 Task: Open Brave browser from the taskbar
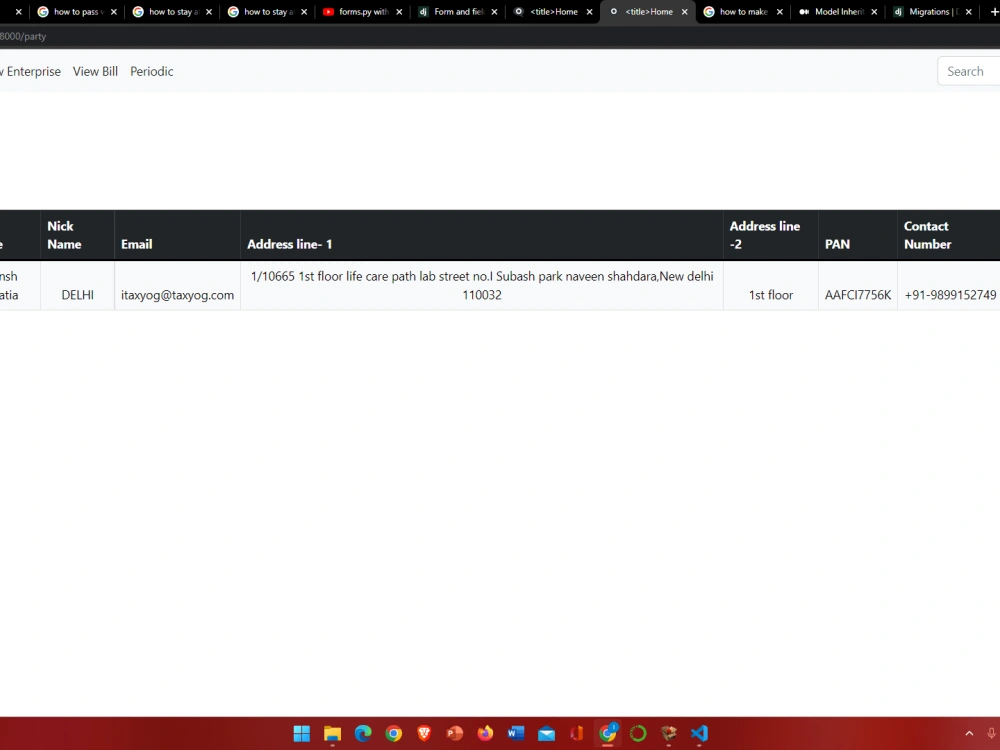tap(423, 733)
